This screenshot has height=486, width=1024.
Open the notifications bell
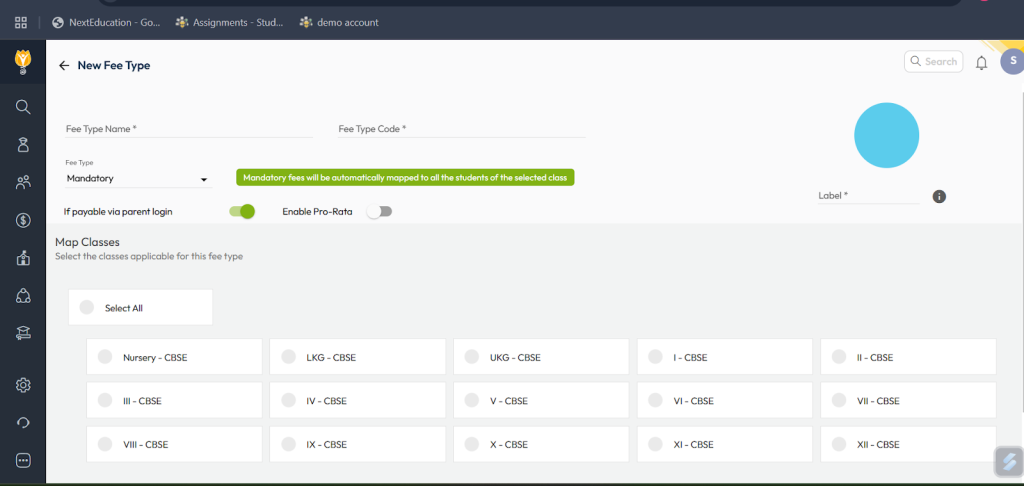pyautogui.click(x=981, y=63)
